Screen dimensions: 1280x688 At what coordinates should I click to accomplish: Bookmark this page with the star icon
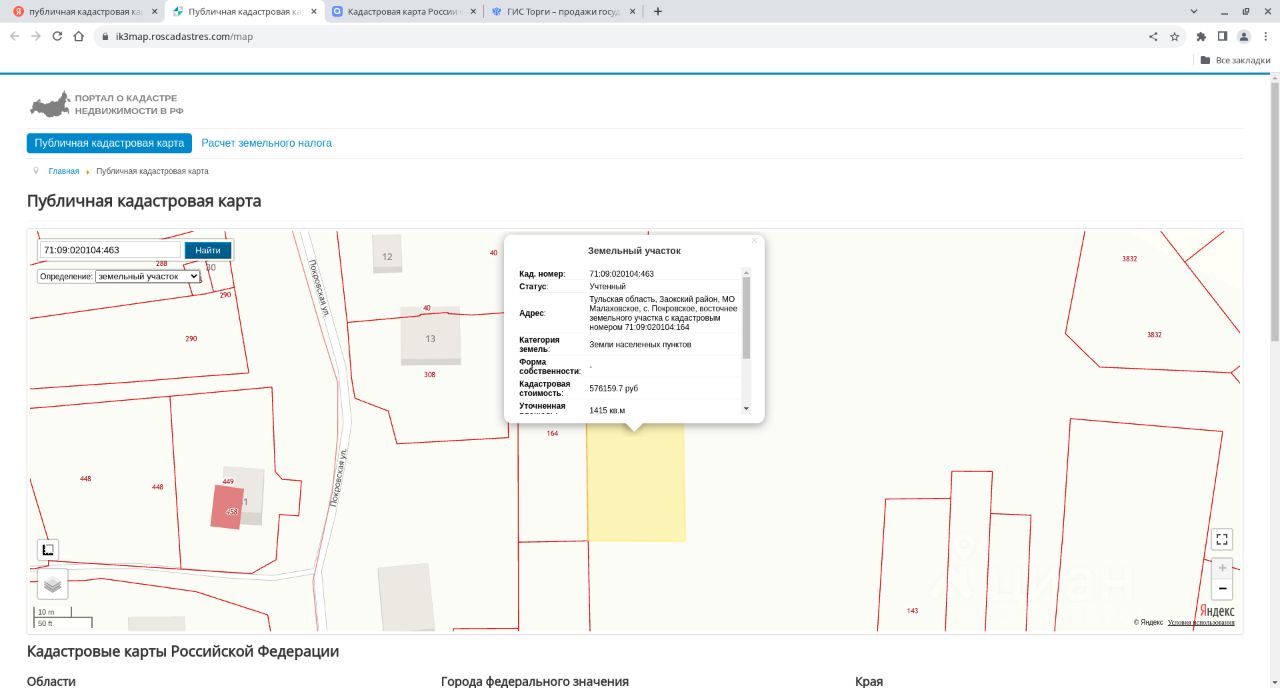pos(1174,36)
